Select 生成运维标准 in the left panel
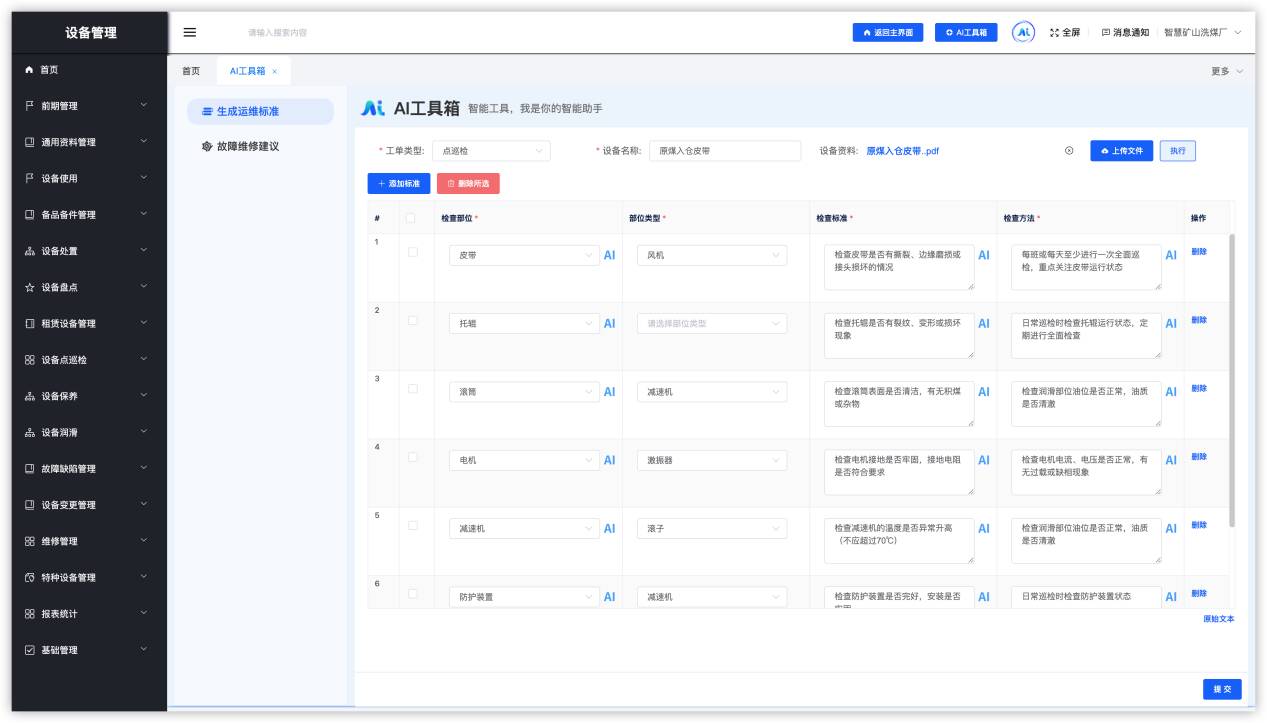 click(261, 111)
